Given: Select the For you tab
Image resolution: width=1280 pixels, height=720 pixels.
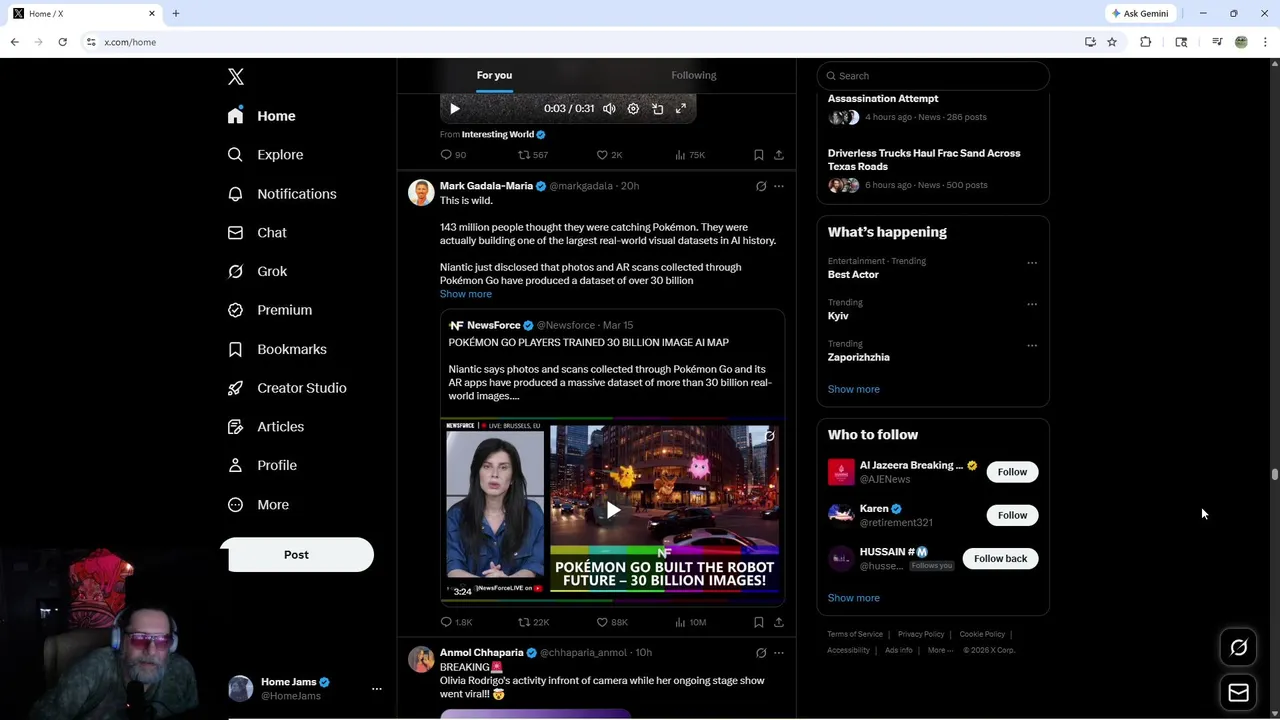Looking at the screenshot, I should 494,75.
